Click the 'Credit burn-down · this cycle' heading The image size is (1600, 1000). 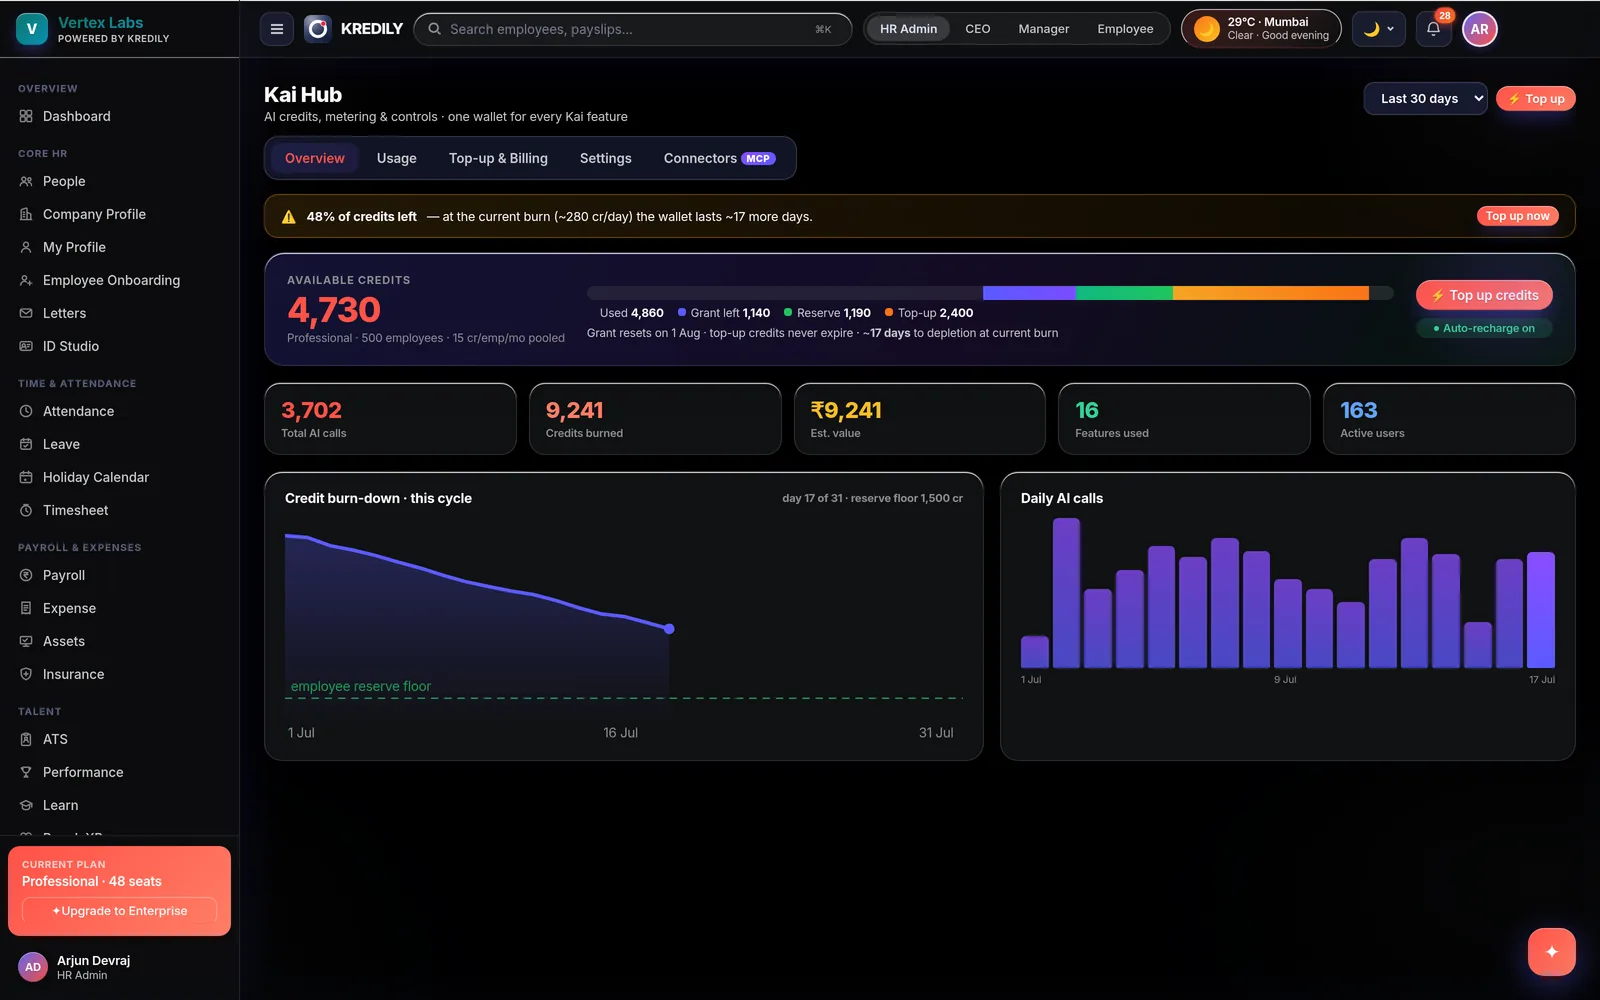click(378, 498)
